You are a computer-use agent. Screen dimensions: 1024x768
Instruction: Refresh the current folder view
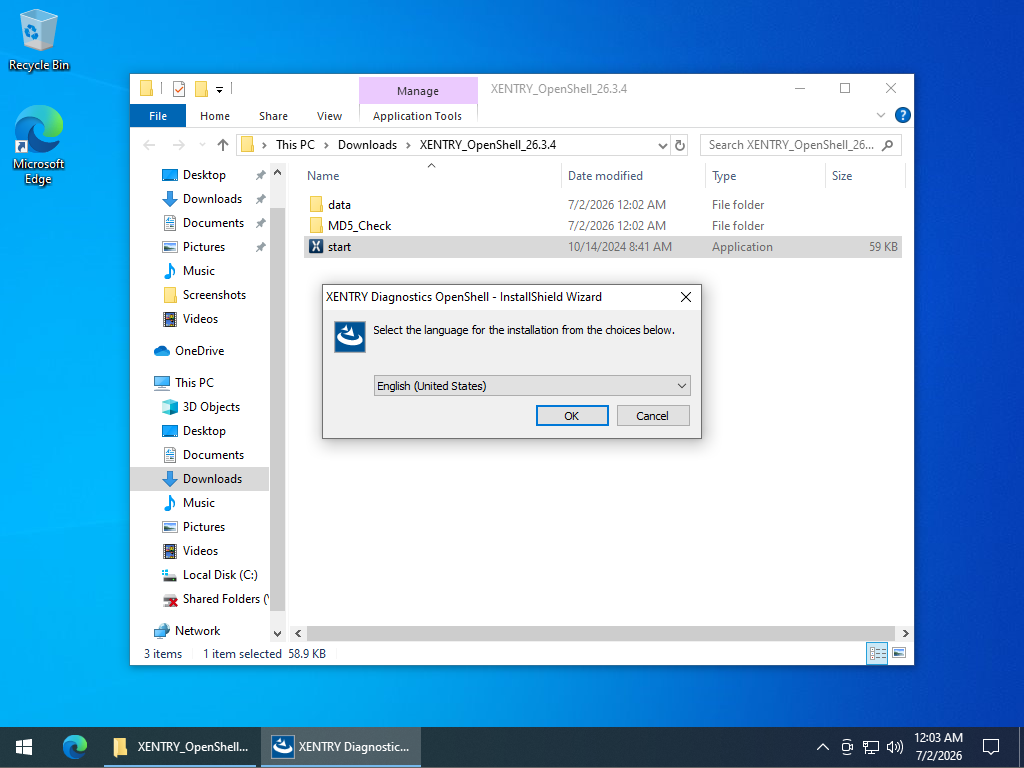pyautogui.click(x=680, y=145)
